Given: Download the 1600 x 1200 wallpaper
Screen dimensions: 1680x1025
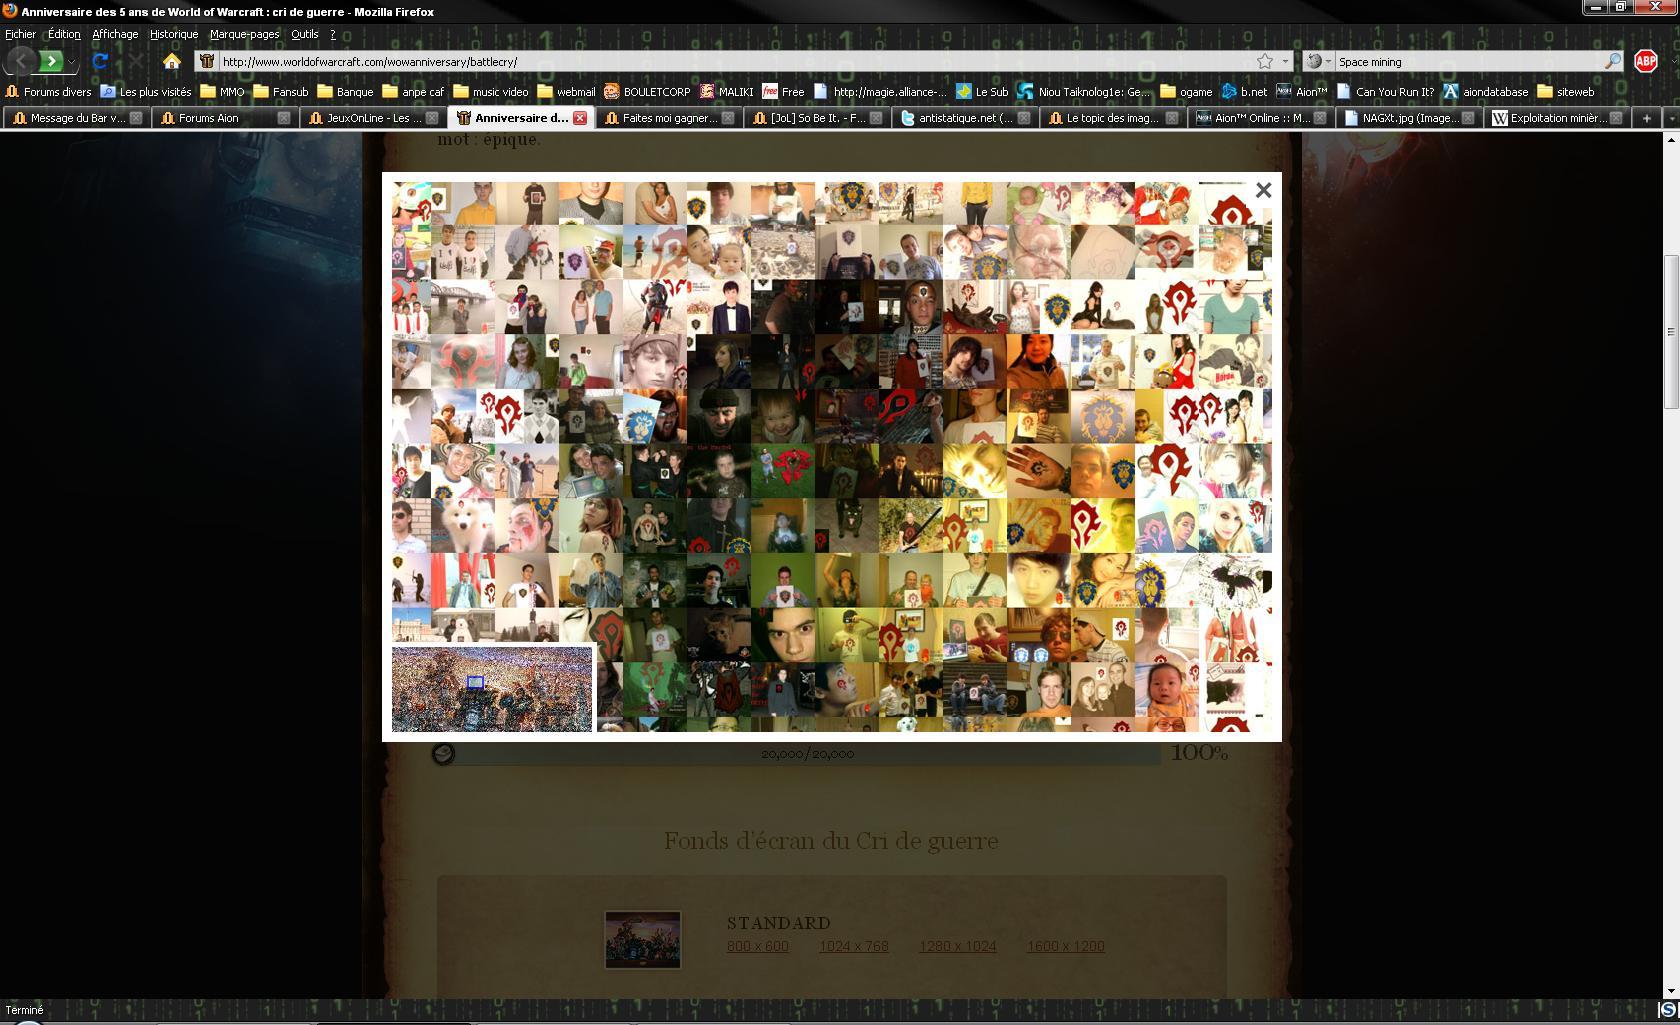Looking at the screenshot, I should click(x=1066, y=946).
